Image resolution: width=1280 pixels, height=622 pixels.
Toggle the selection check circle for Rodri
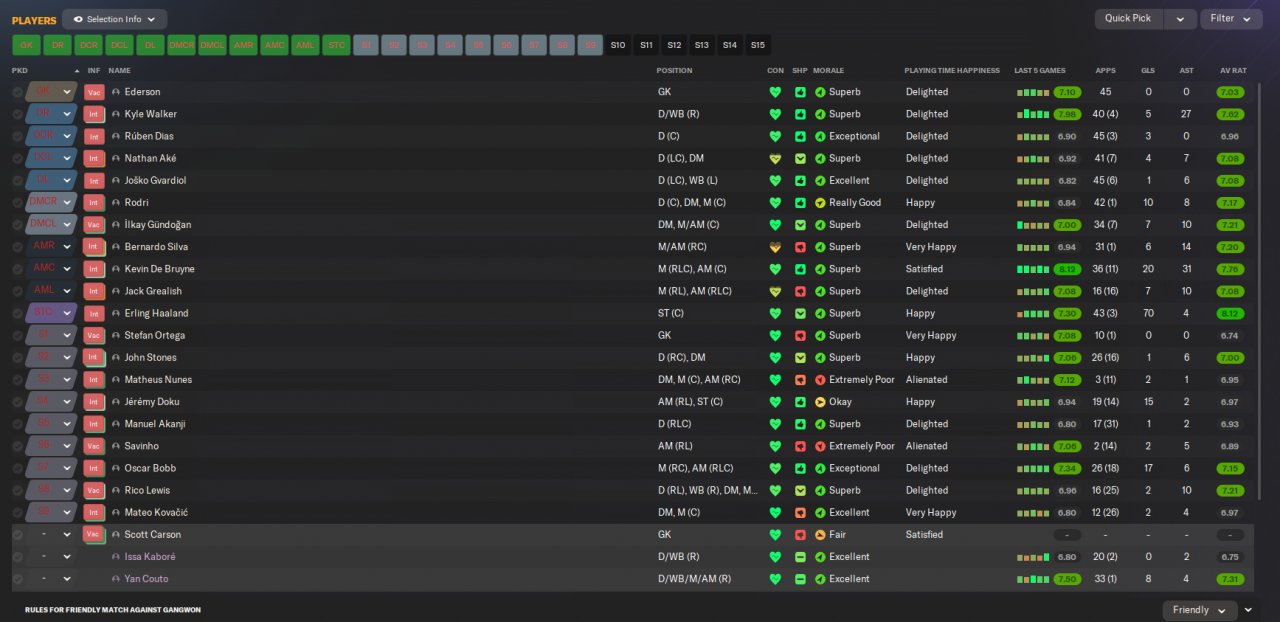pyautogui.click(x=17, y=203)
